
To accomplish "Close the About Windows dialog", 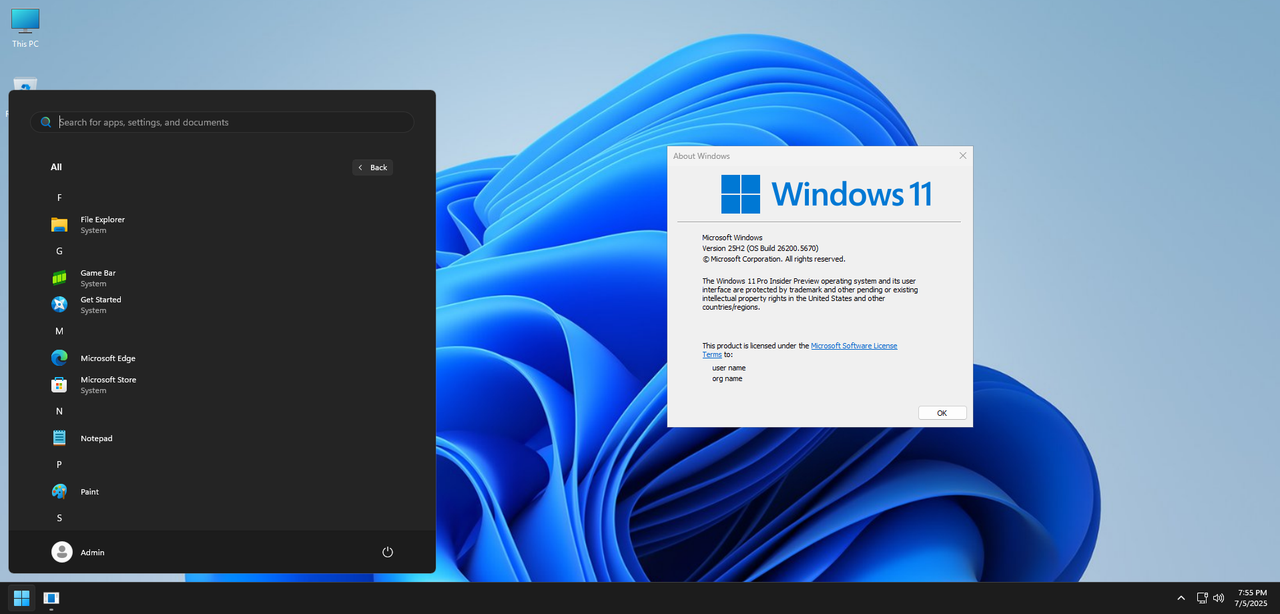I will tap(963, 155).
